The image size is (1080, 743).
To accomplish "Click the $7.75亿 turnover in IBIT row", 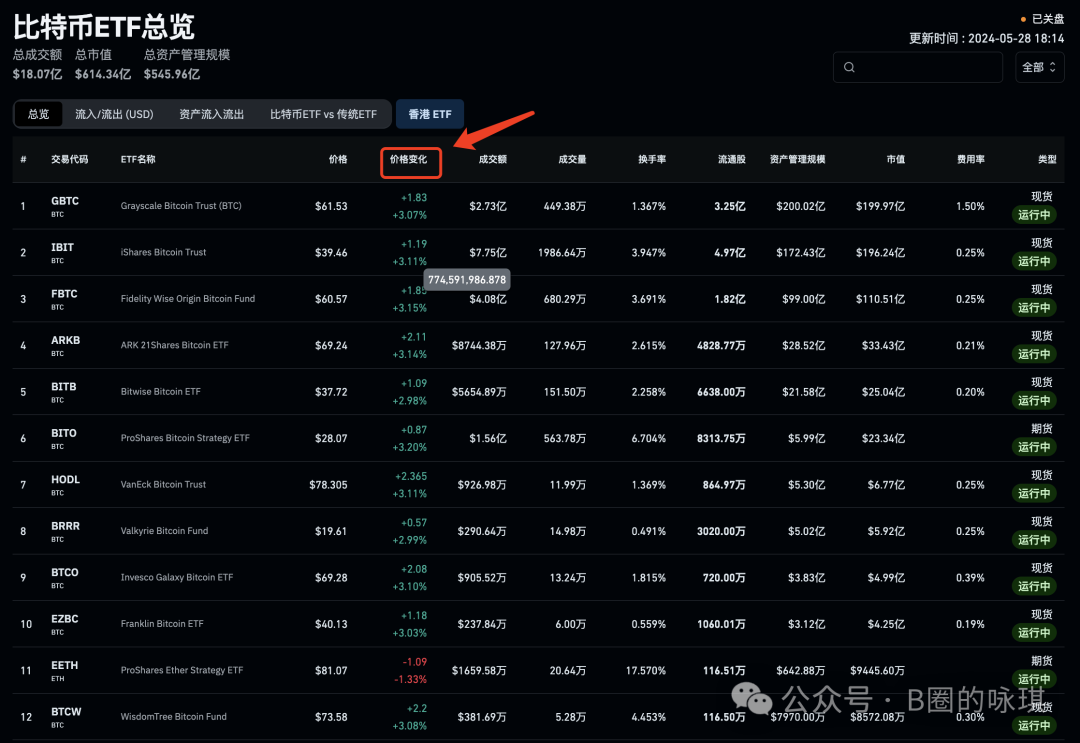I will [x=488, y=253].
